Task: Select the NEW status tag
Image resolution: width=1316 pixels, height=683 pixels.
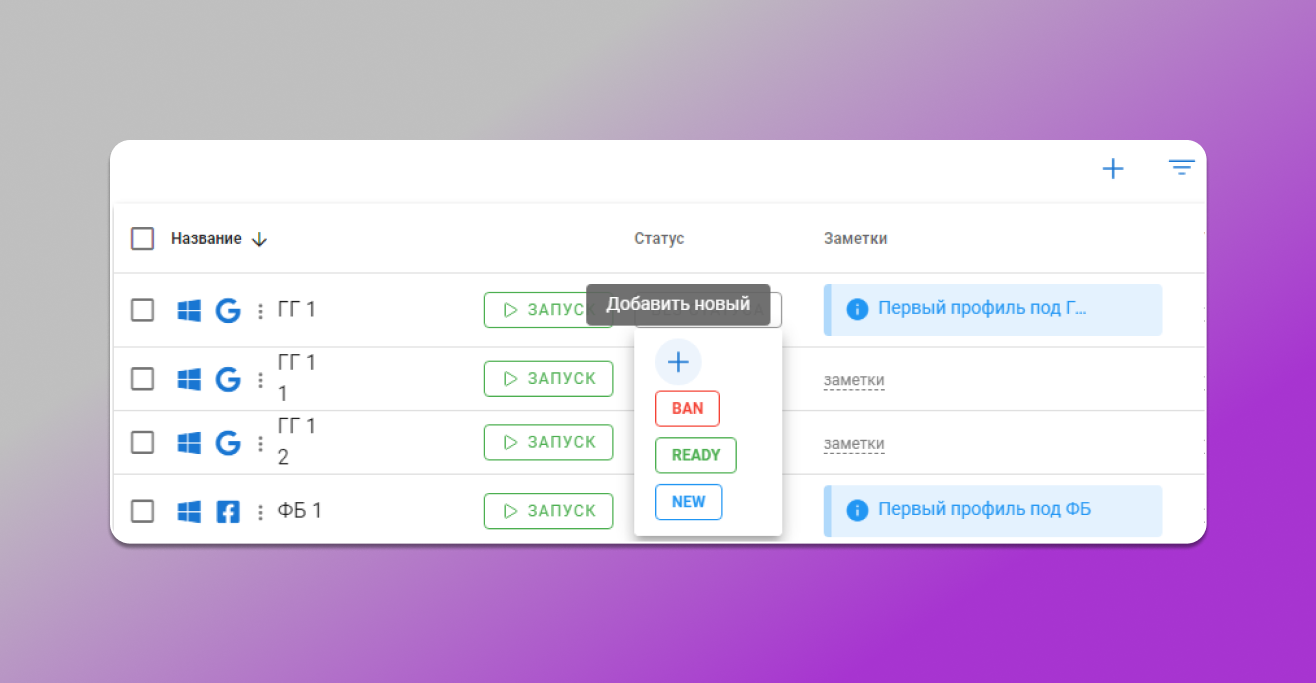Action: pos(688,501)
